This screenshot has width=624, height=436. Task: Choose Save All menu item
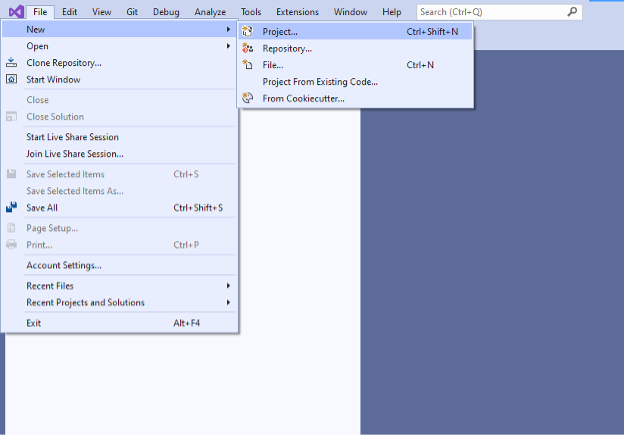[119, 208]
